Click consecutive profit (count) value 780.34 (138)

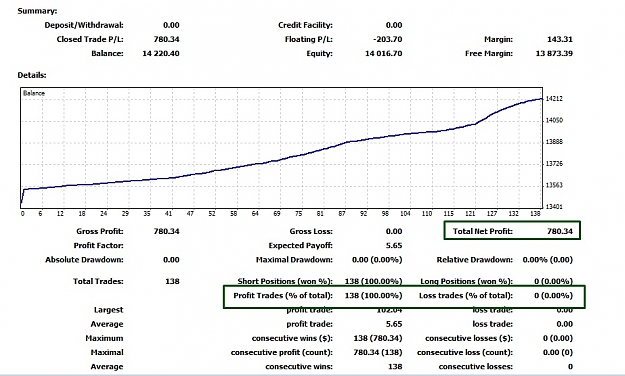pyautogui.click(x=378, y=353)
